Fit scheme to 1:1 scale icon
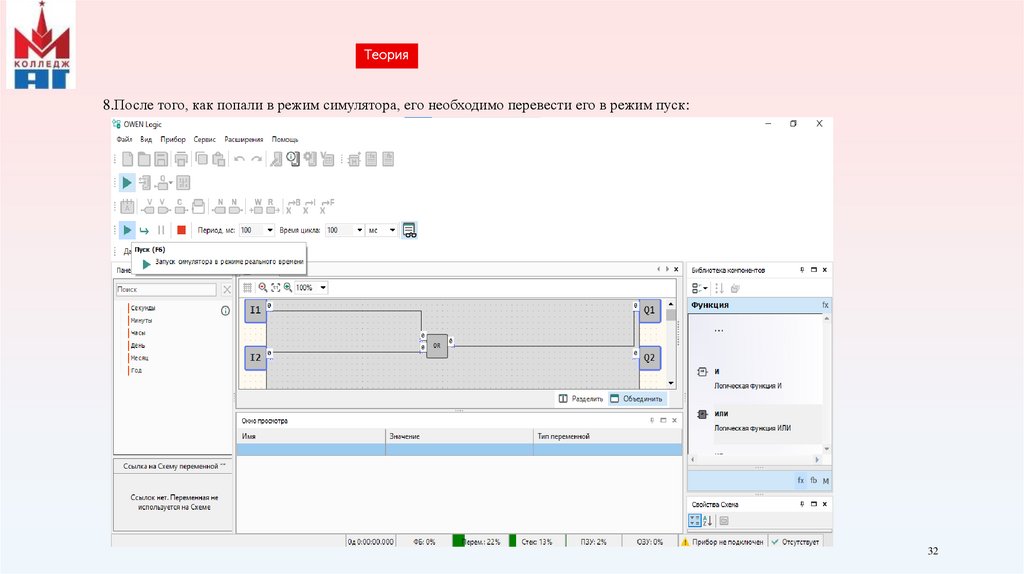This screenshot has width=1024, height=574. tap(275, 287)
